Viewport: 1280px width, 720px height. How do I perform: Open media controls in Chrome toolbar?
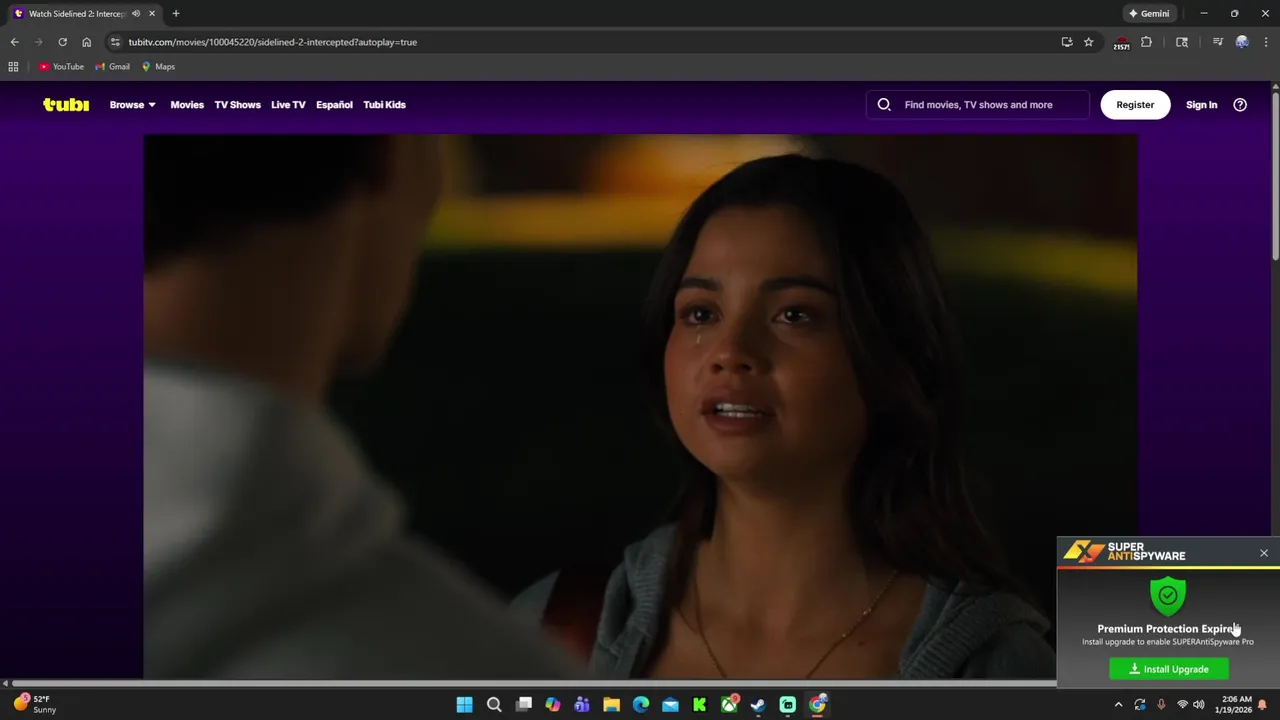pyautogui.click(x=1217, y=42)
